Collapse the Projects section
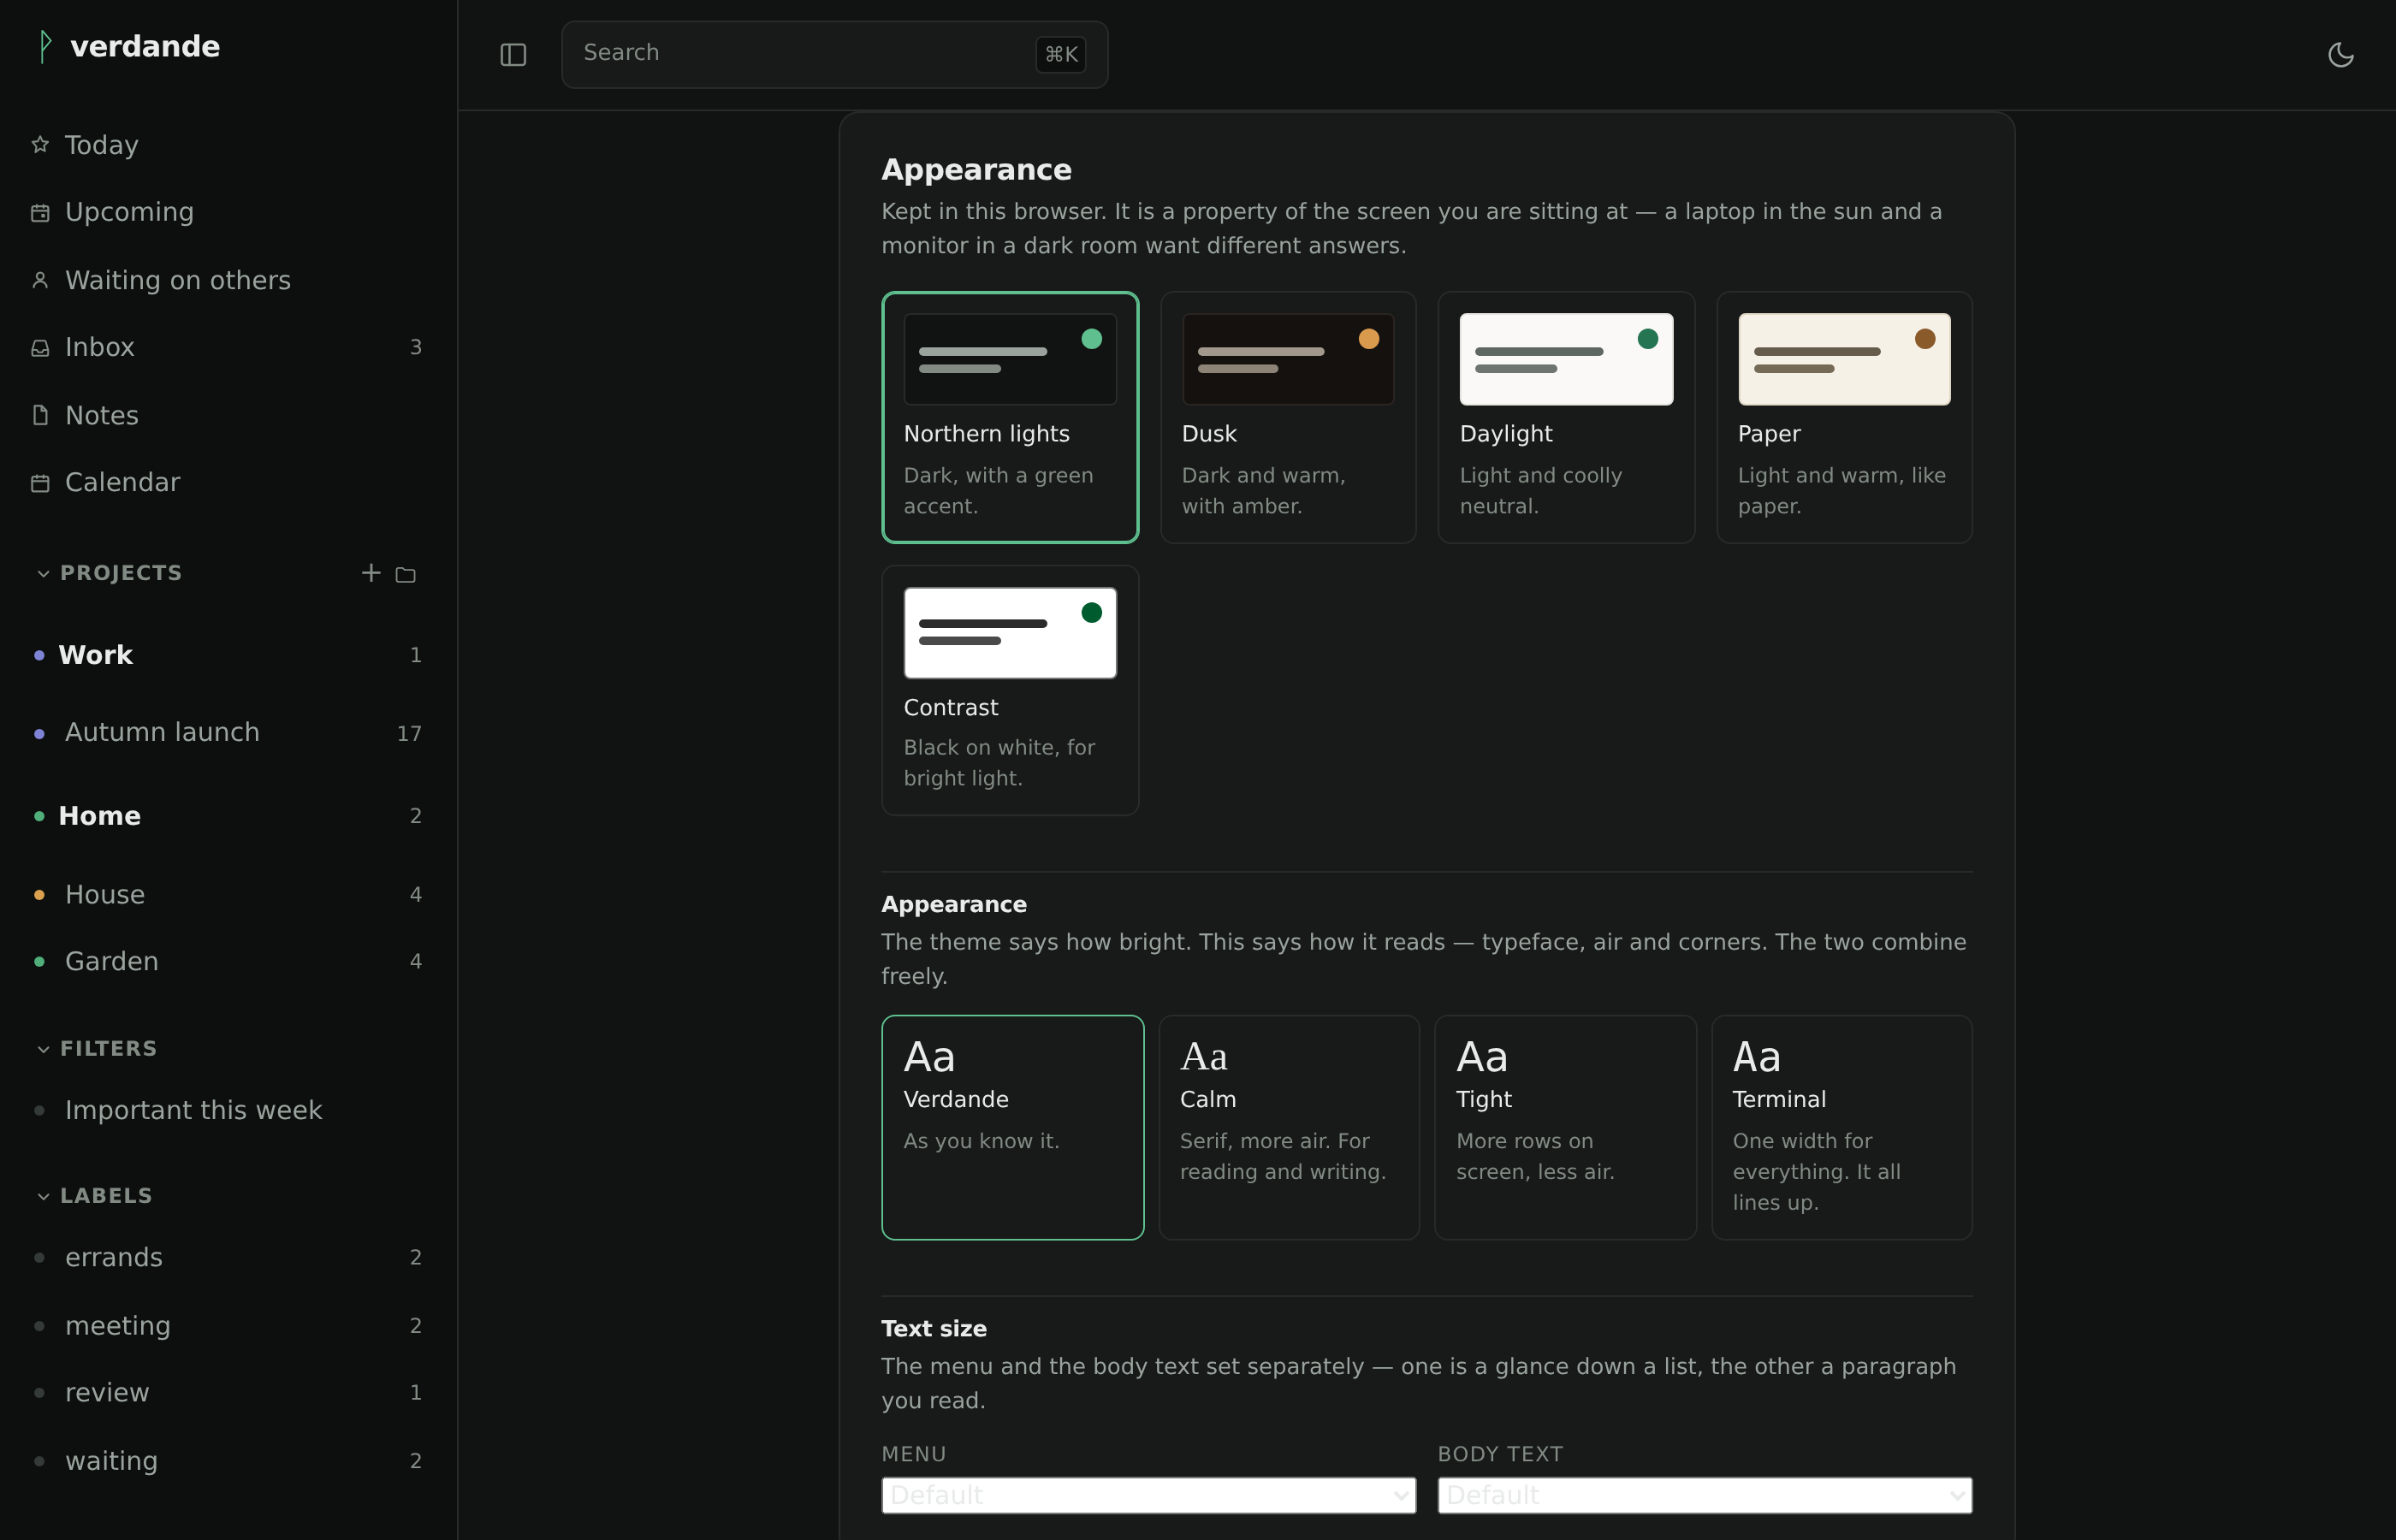The height and width of the screenshot is (1540, 2396). click(x=109, y=573)
